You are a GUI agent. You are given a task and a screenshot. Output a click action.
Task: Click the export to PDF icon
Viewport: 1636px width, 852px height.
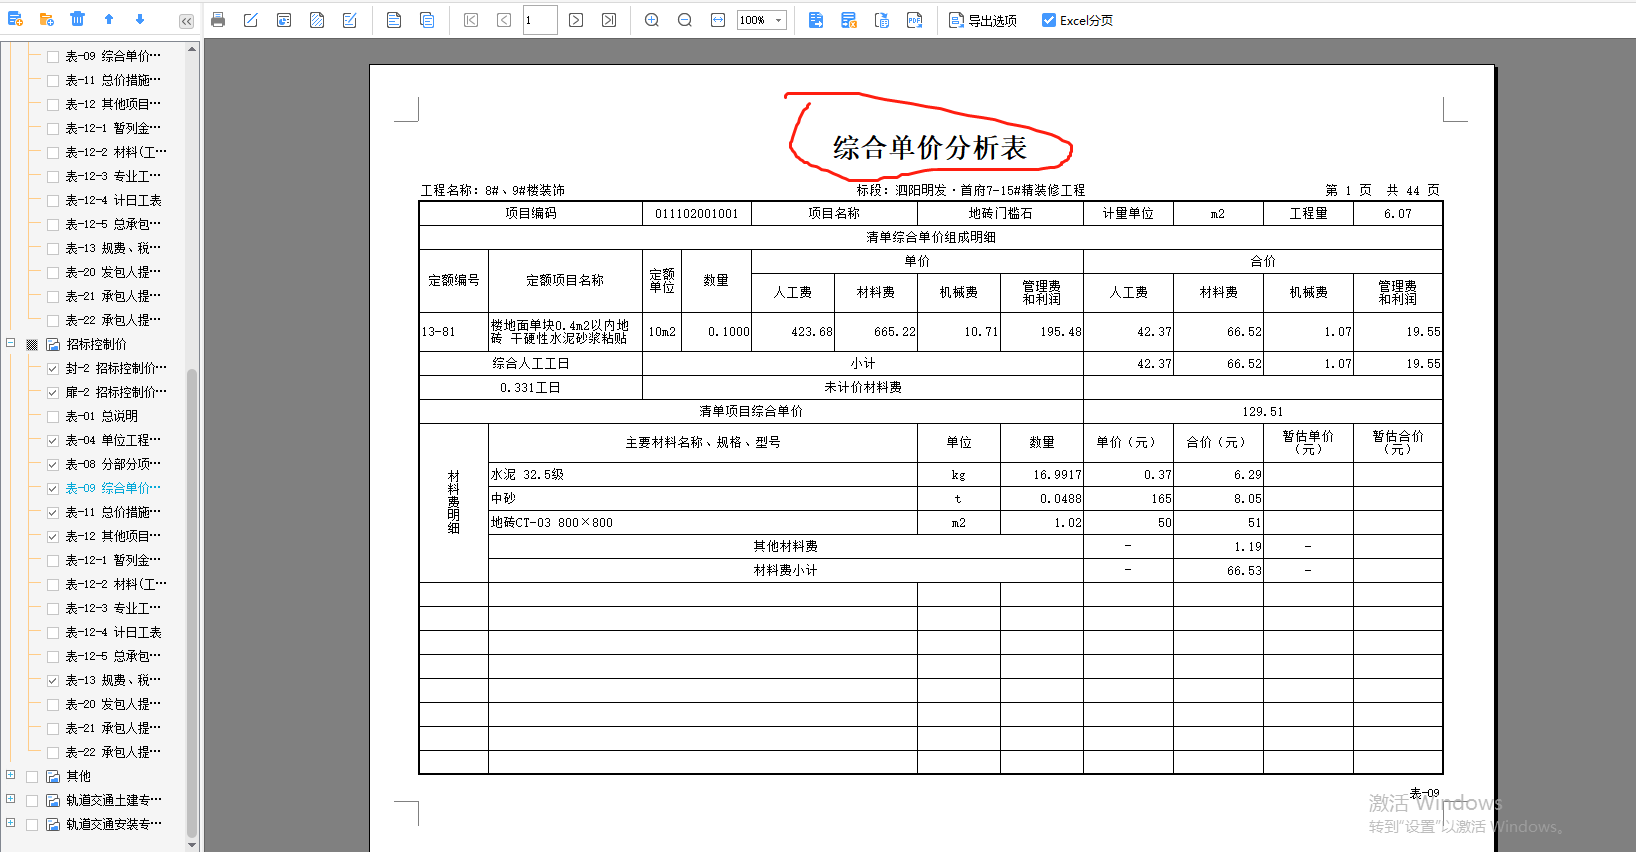coord(915,20)
